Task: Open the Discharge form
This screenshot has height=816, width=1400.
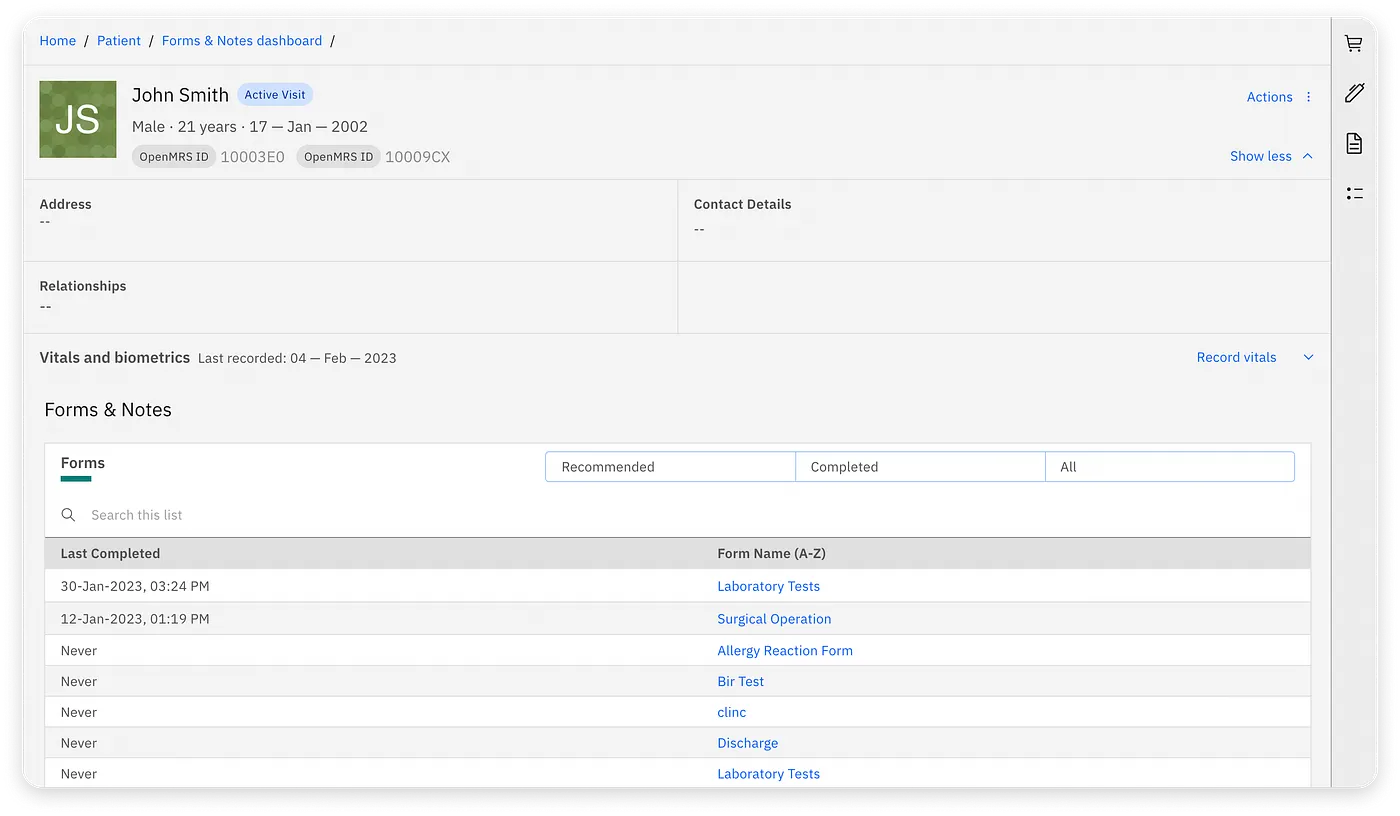Action: pyautogui.click(x=747, y=743)
